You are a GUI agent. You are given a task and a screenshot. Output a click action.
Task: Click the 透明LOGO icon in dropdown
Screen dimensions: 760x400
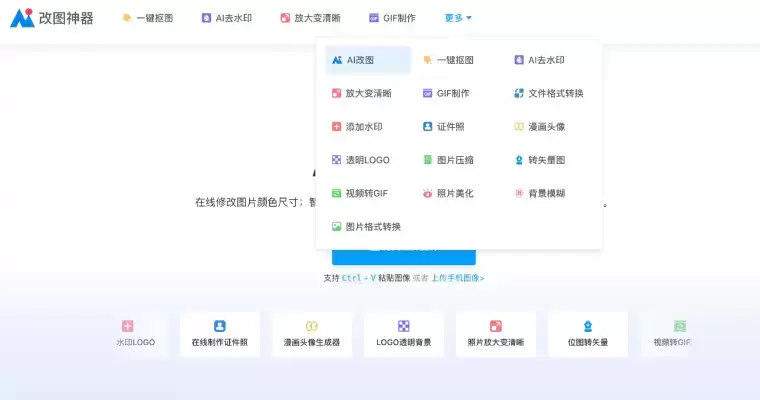(x=336, y=160)
